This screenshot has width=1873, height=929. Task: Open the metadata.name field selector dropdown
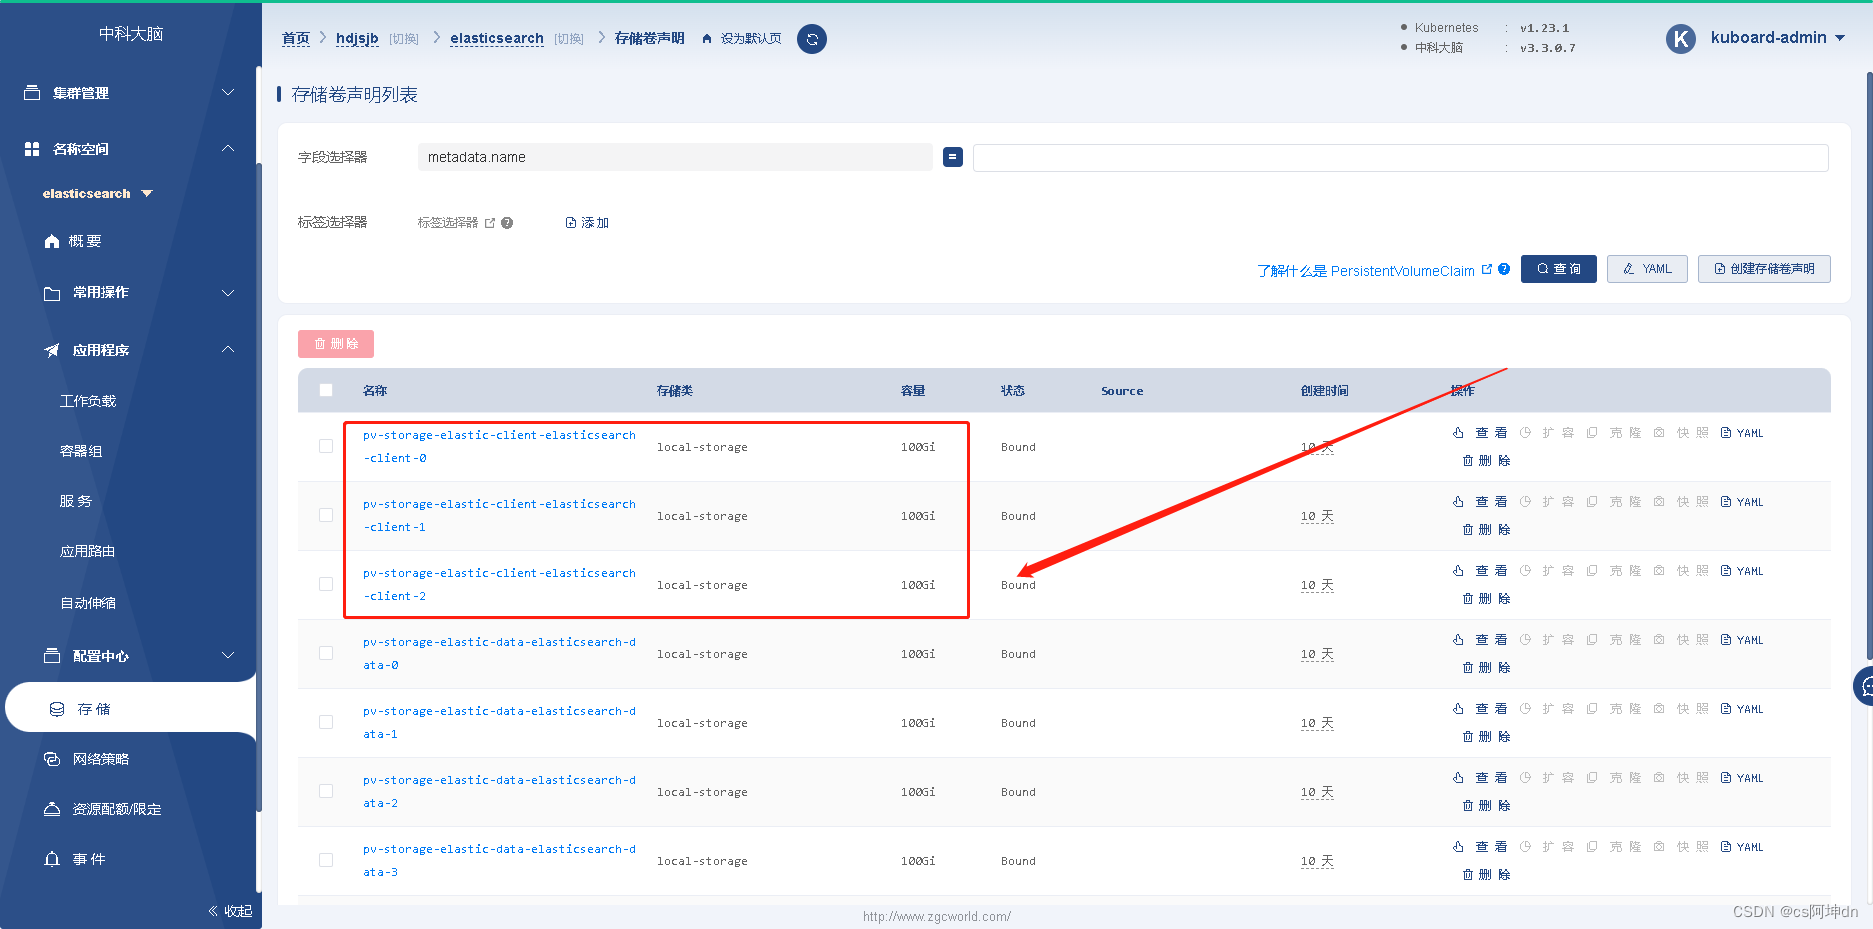point(675,157)
